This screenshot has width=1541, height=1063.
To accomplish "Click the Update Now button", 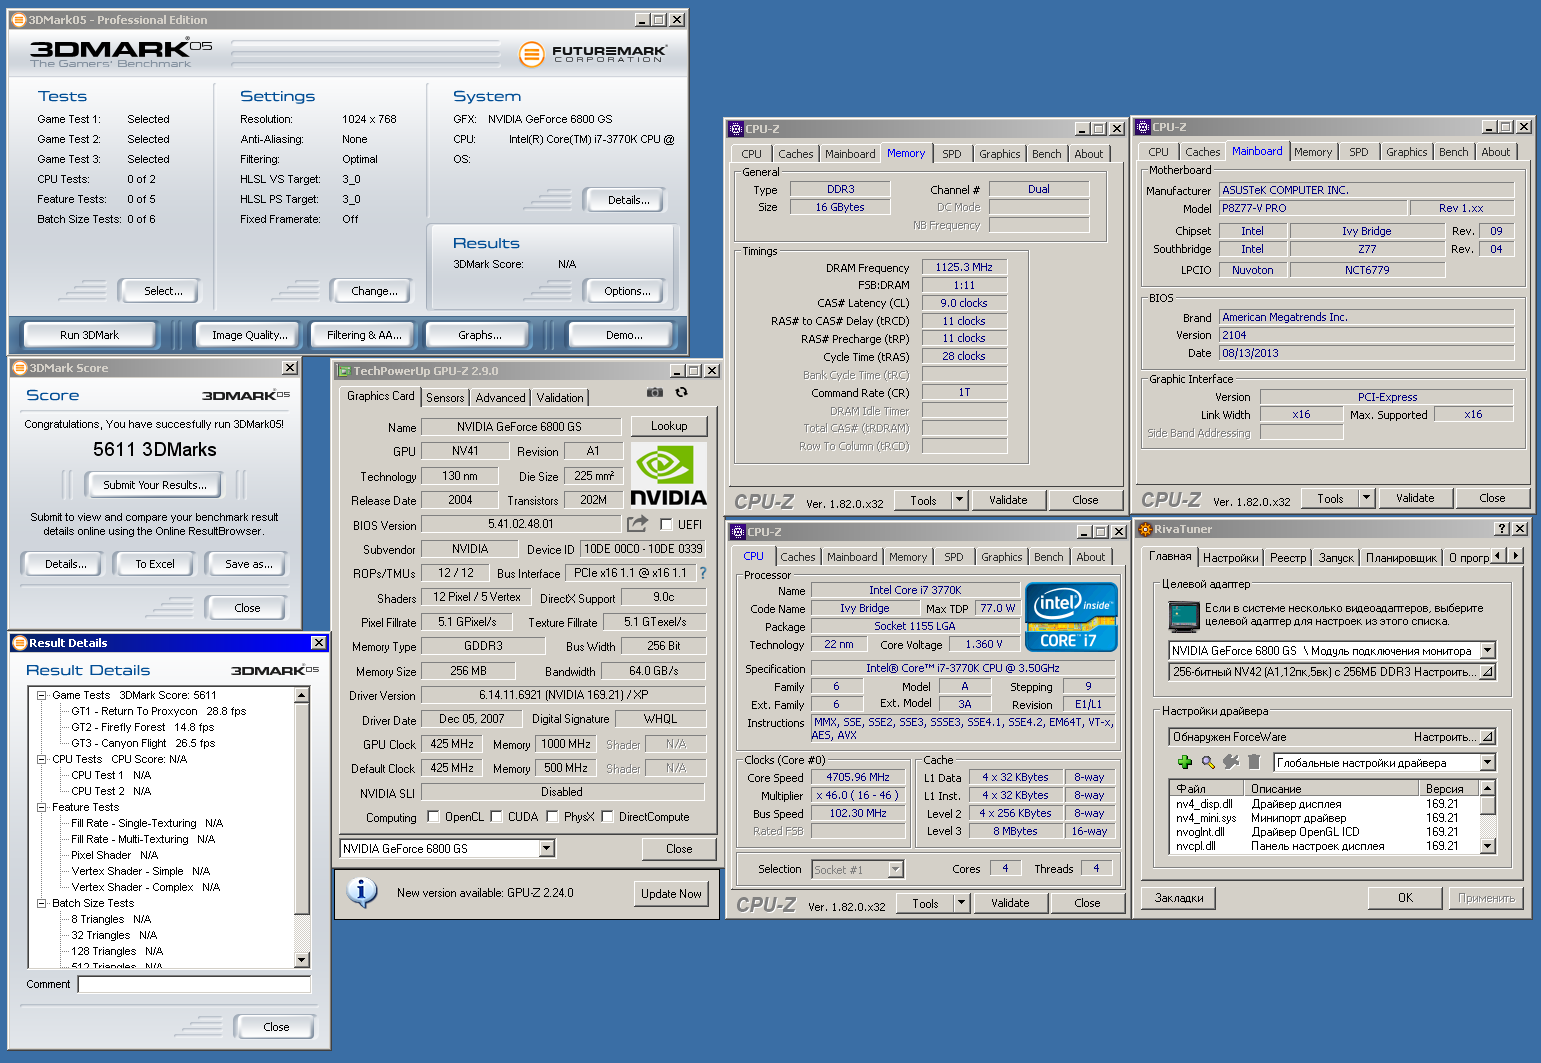I will (x=671, y=893).
